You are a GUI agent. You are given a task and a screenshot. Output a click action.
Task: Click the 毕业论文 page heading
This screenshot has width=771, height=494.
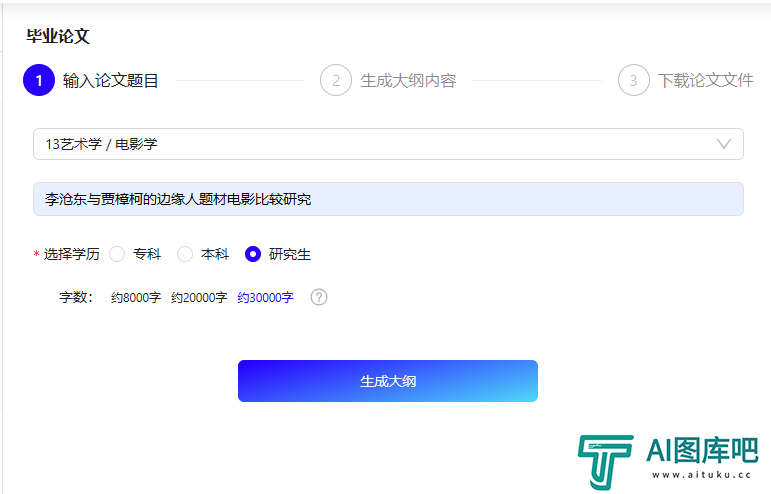(x=58, y=36)
